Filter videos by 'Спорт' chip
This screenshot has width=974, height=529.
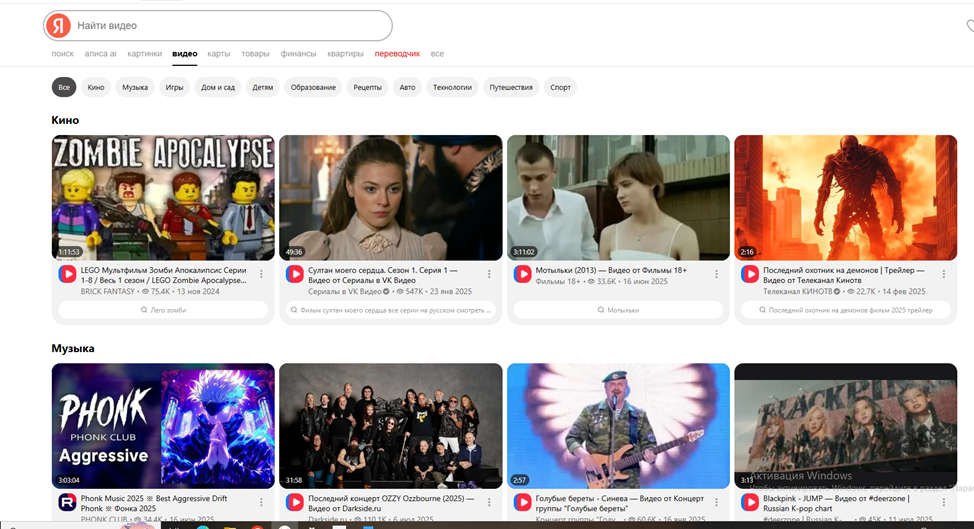(x=560, y=88)
